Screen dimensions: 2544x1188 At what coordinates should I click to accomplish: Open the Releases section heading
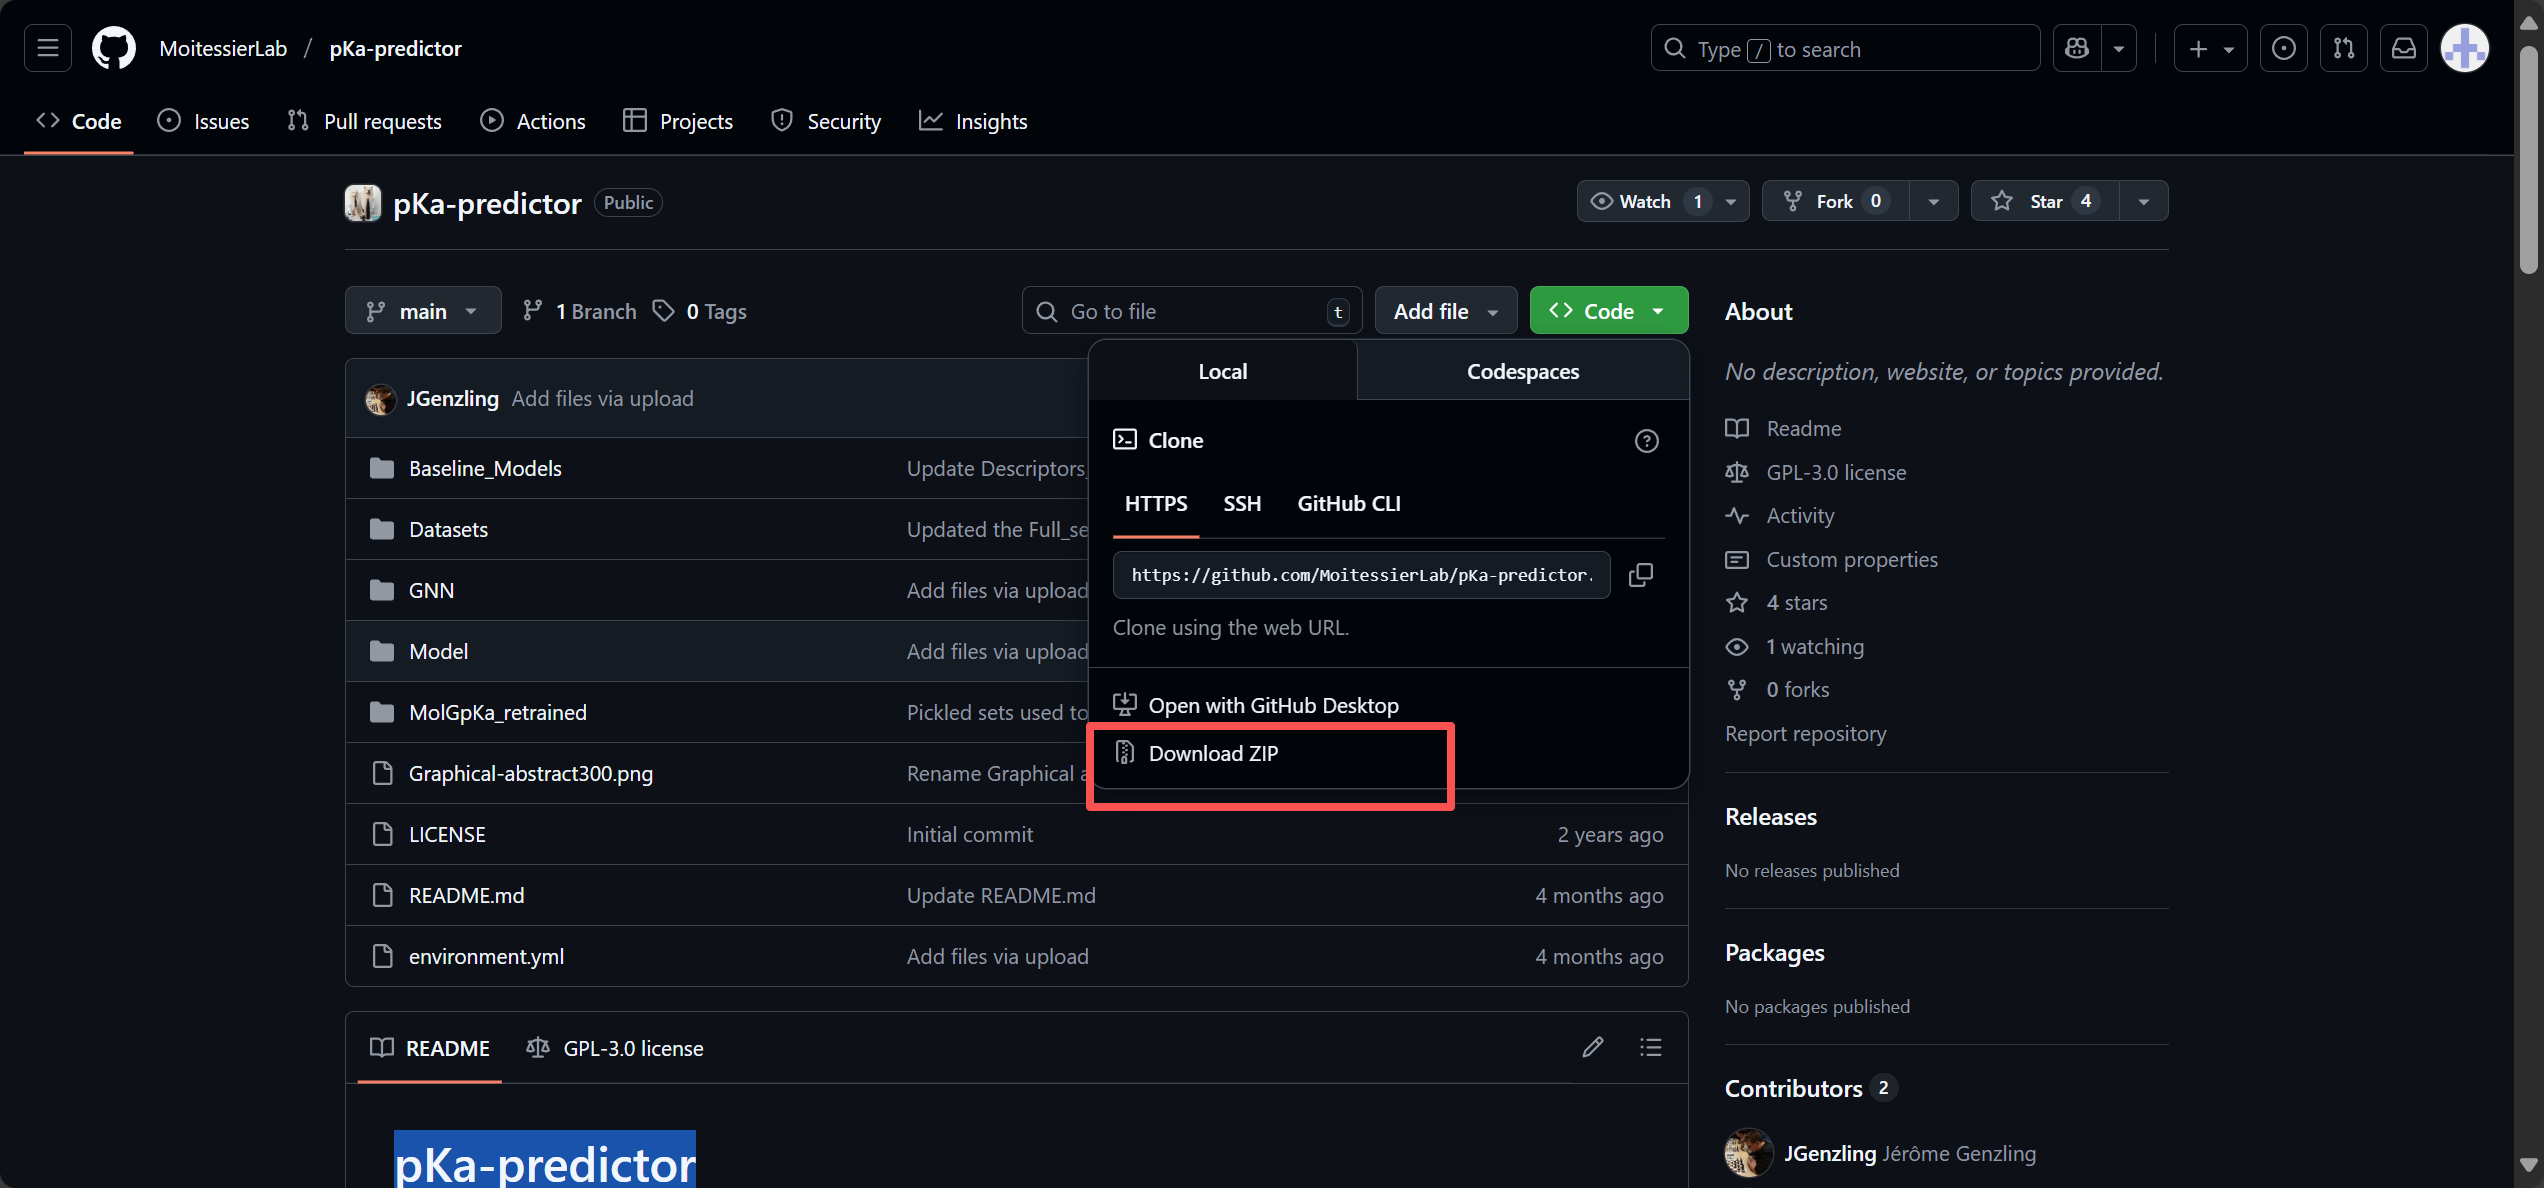pos(1770,817)
